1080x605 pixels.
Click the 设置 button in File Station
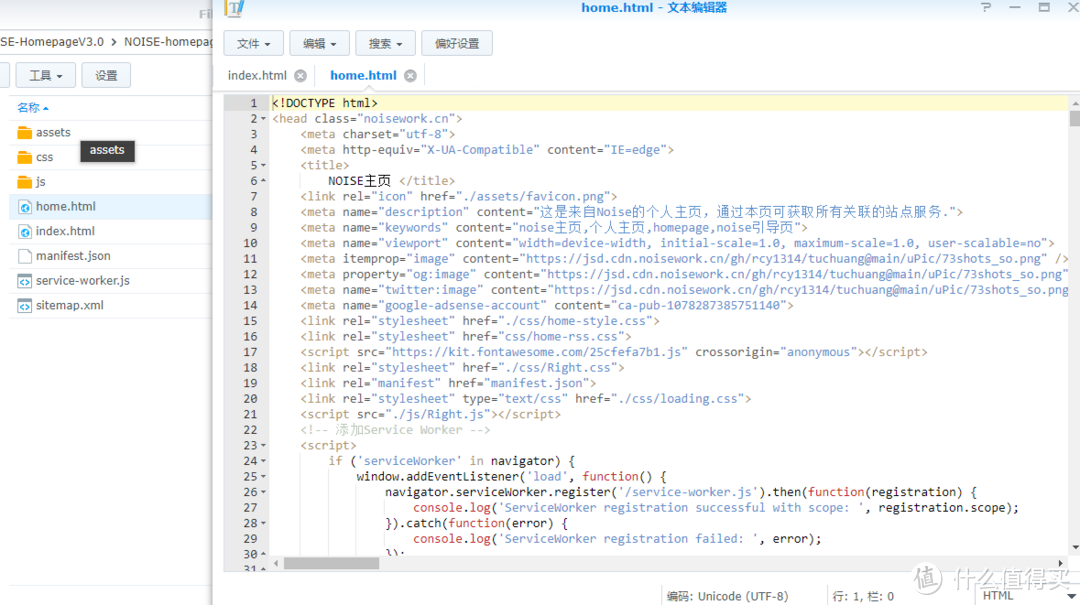point(106,75)
